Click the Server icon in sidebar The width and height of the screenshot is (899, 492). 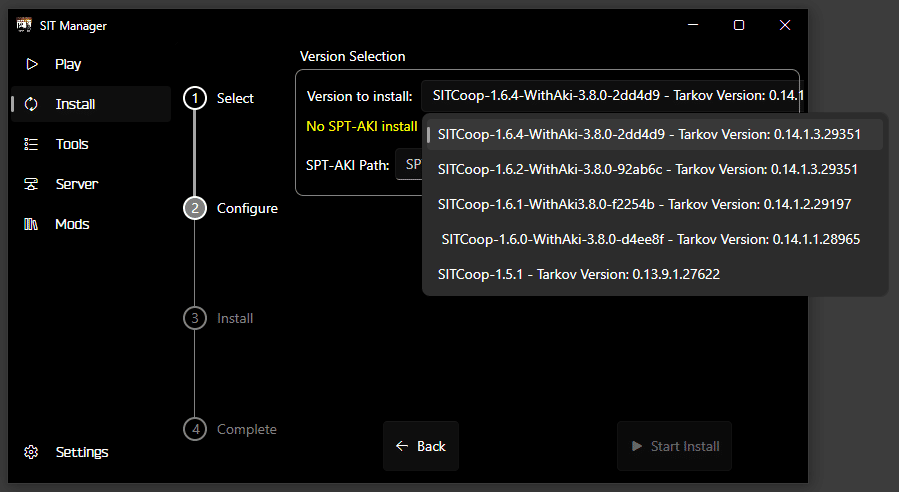31,184
